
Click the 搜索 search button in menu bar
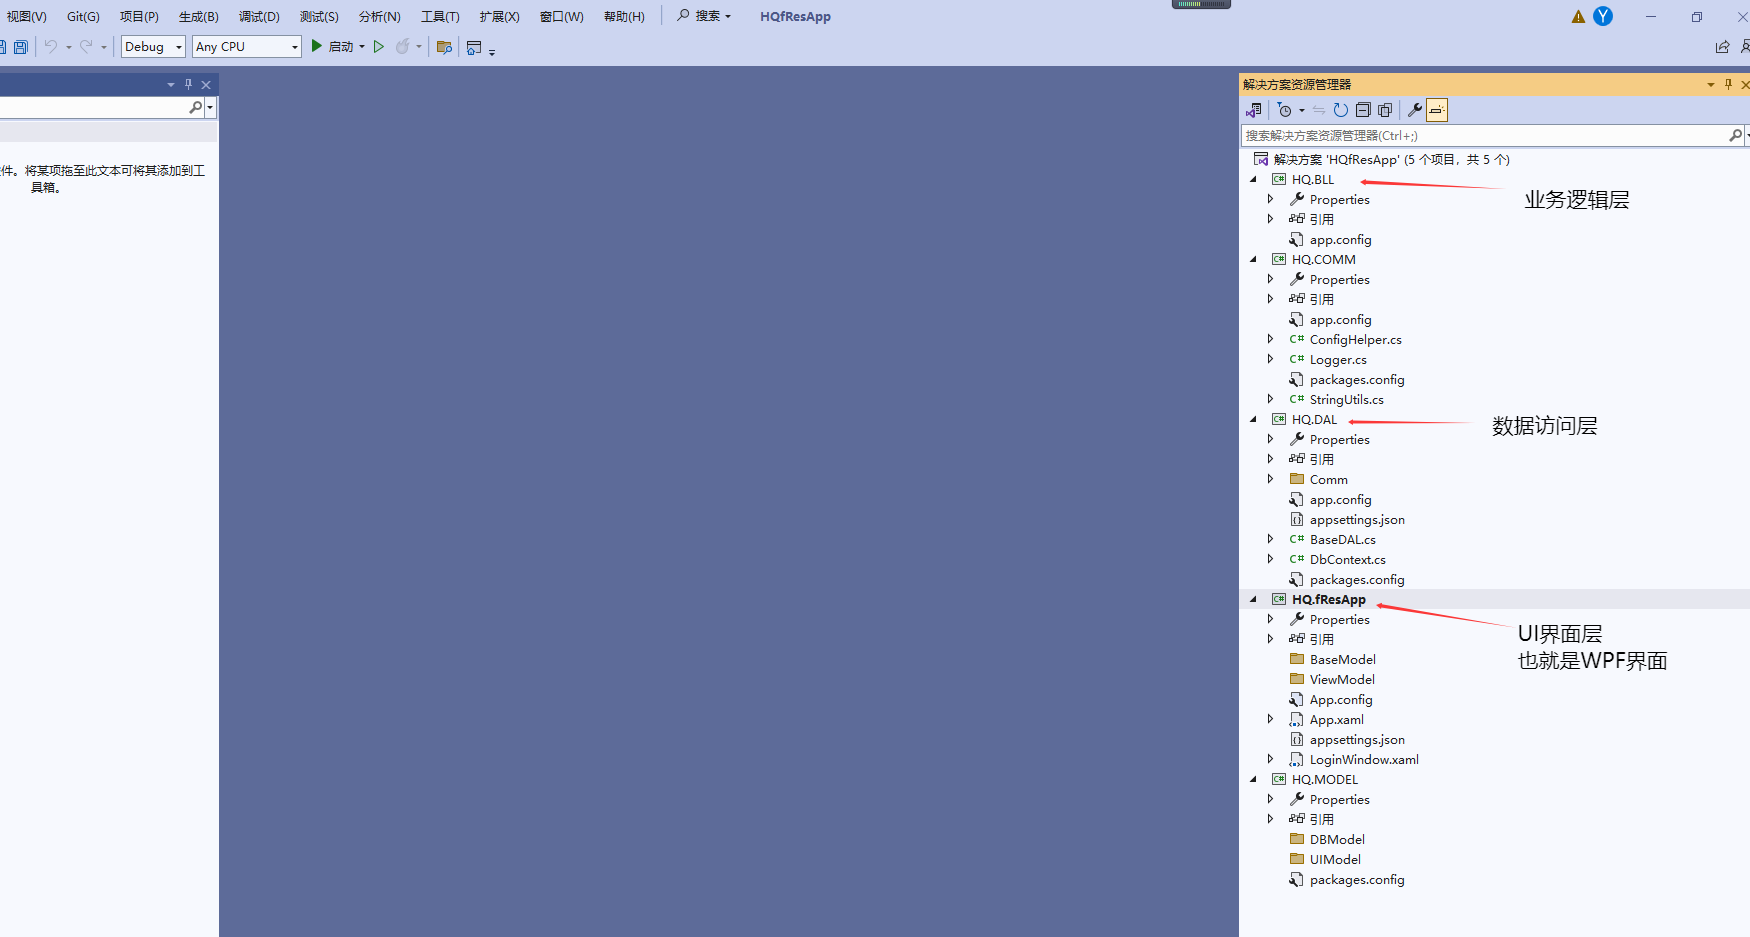click(x=704, y=16)
